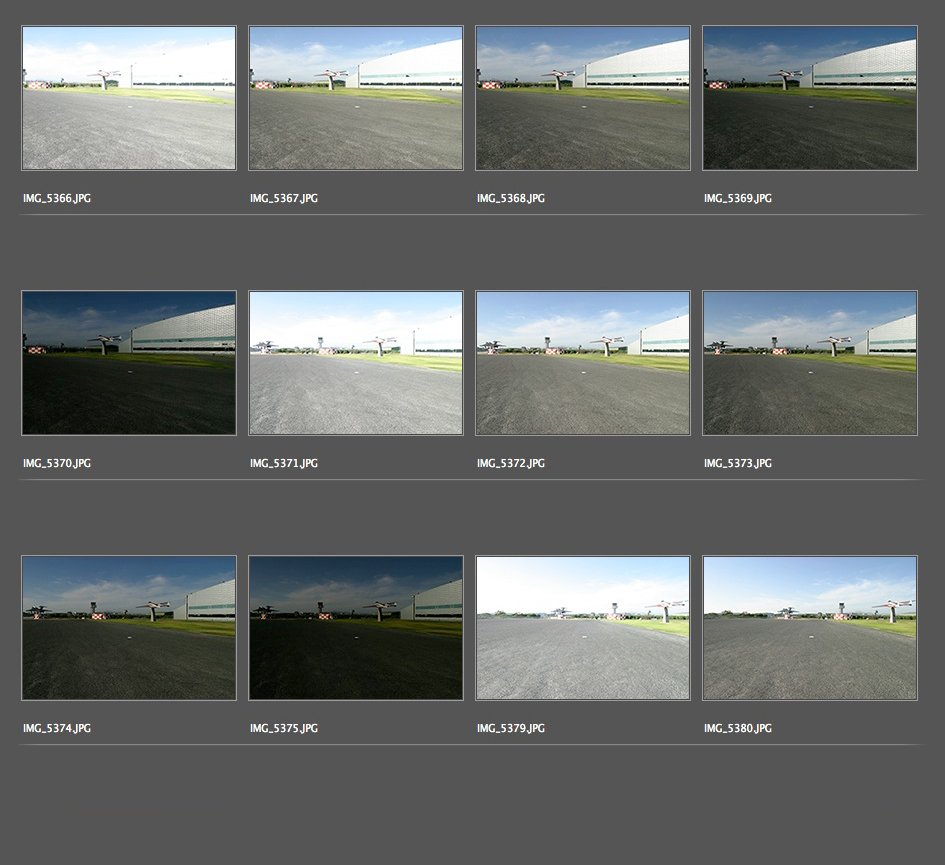
Task: Click the underexposed IMG_5375.JPG thumbnail
Action: (x=356, y=628)
